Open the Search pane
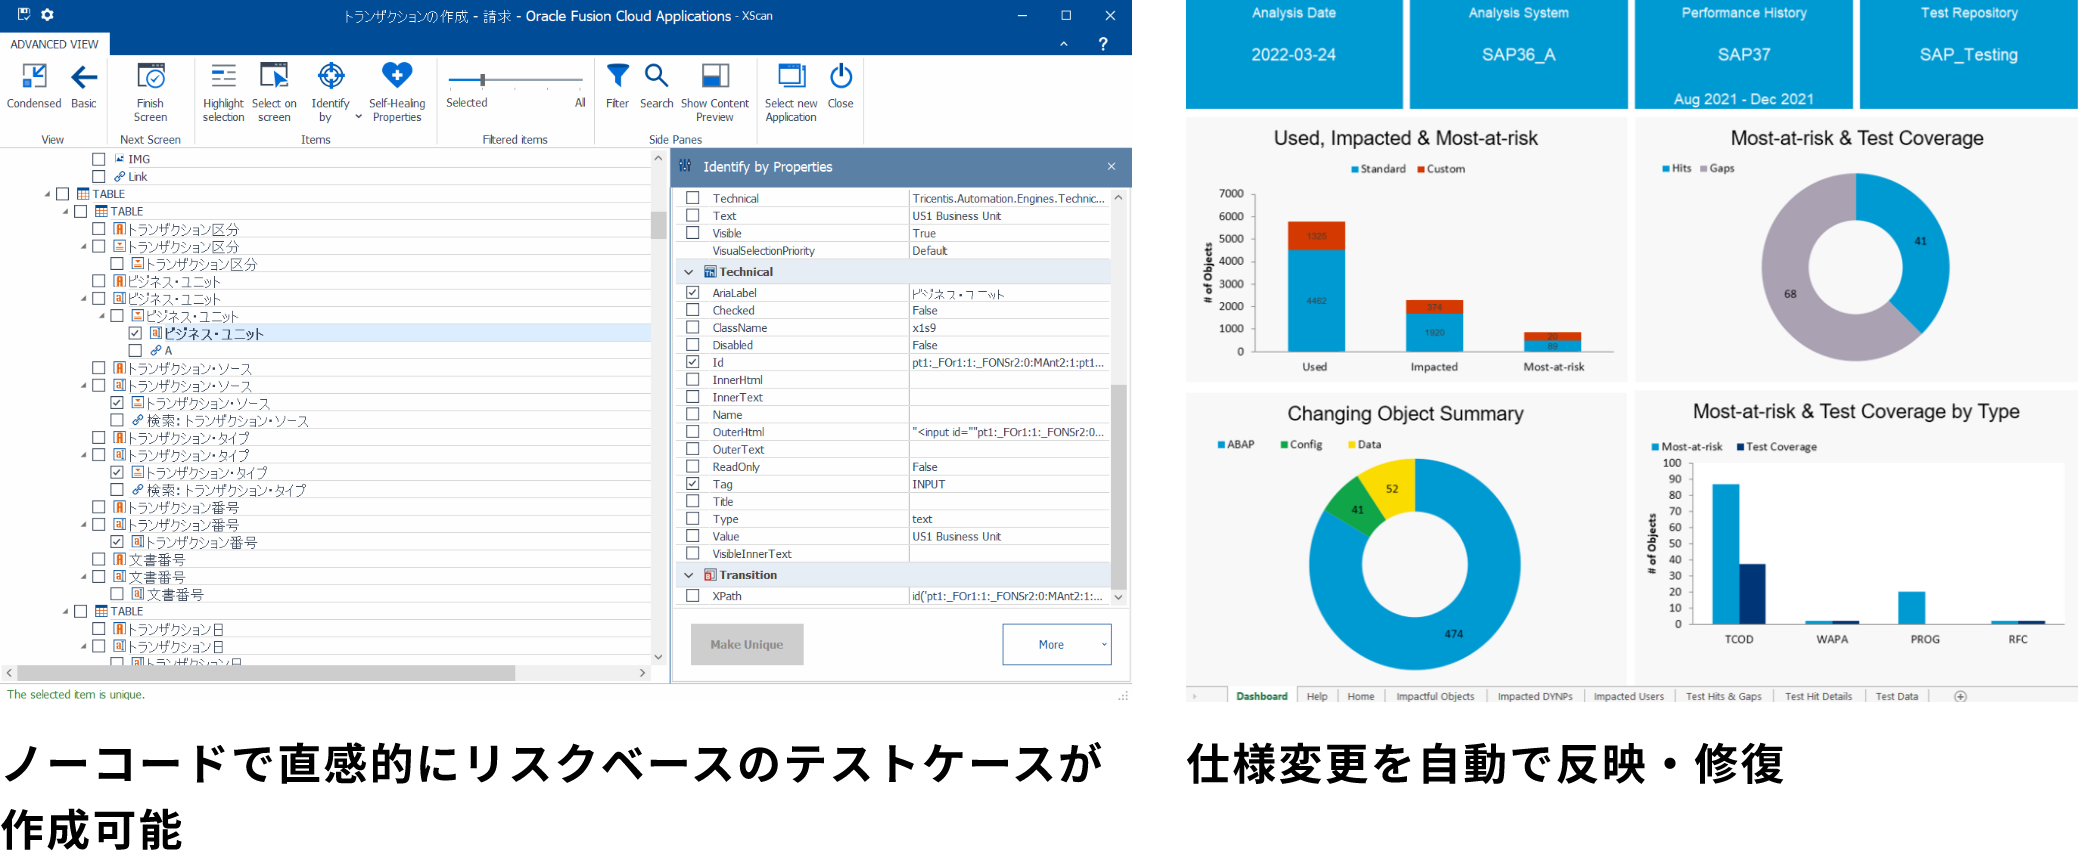The height and width of the screenshot is (851, 2078). tap(656, 86)
